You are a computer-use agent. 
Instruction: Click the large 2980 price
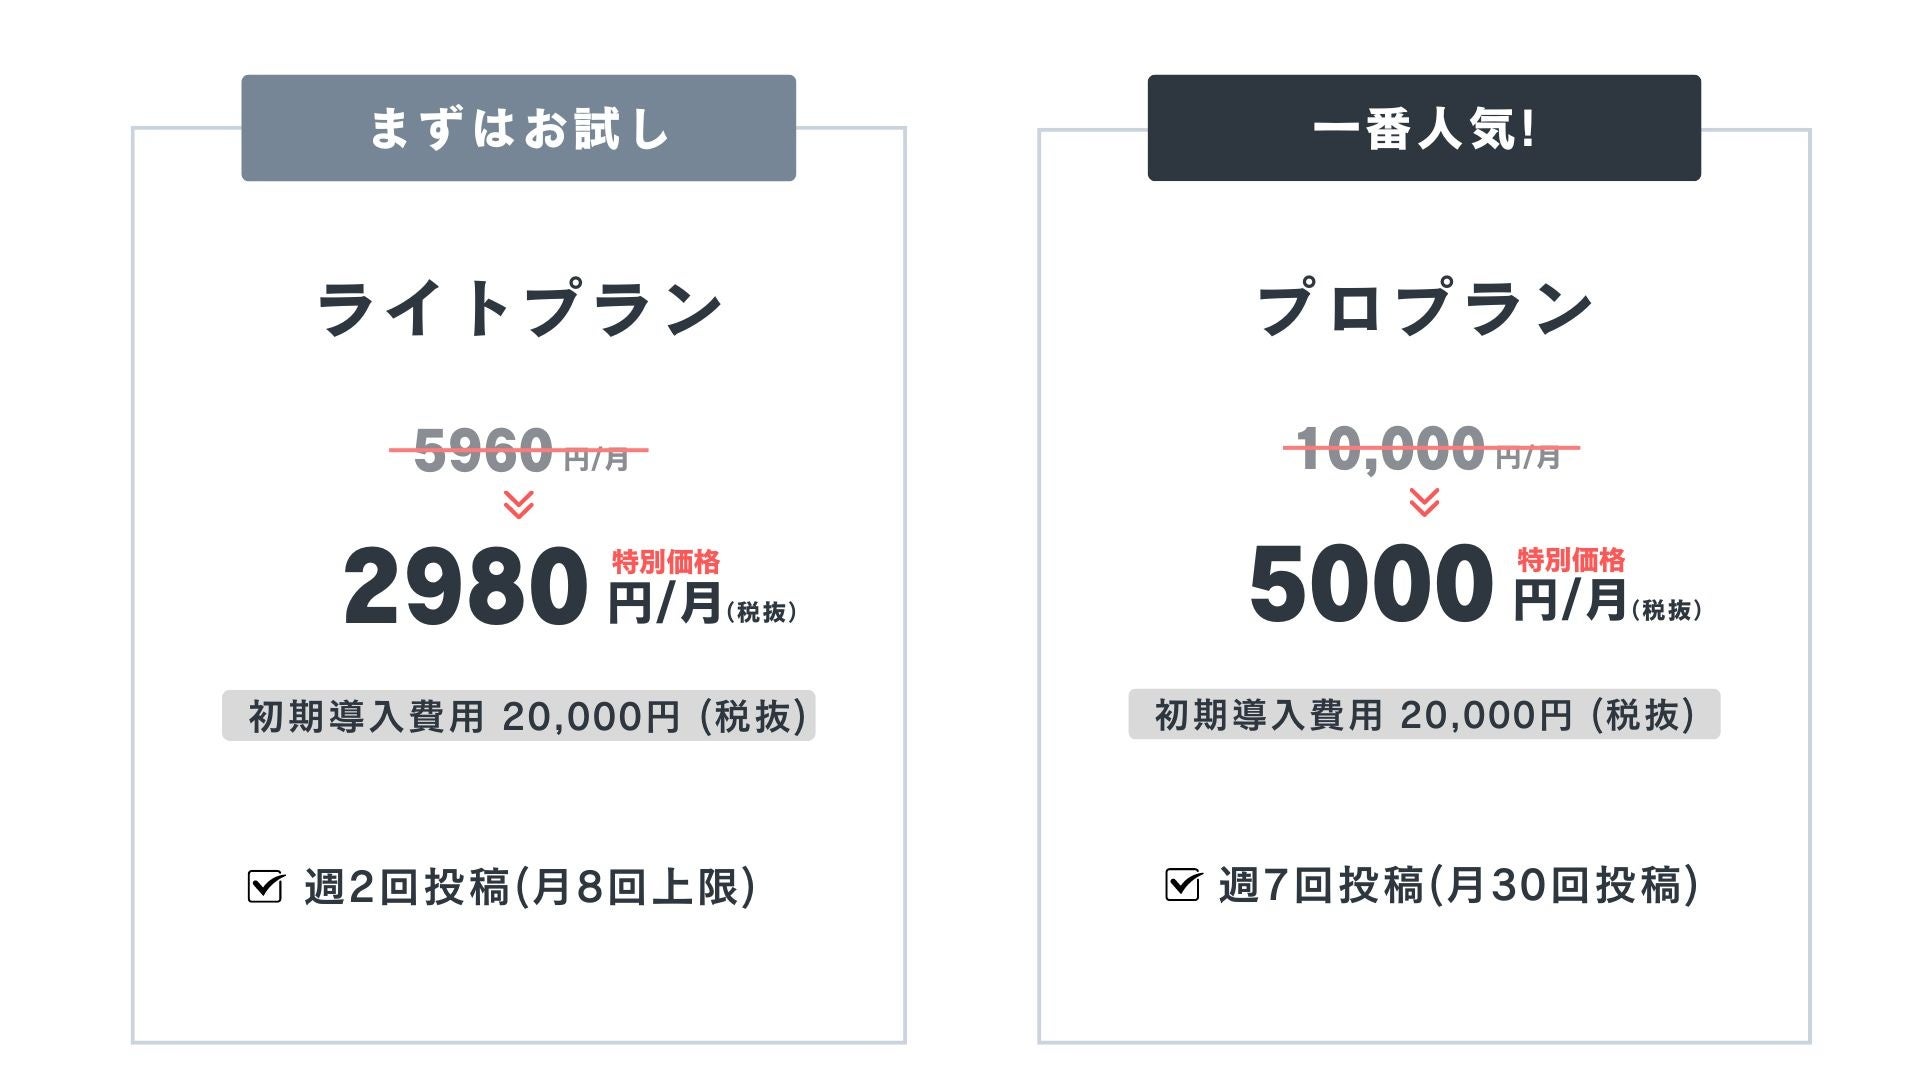(x=465, y=587)
